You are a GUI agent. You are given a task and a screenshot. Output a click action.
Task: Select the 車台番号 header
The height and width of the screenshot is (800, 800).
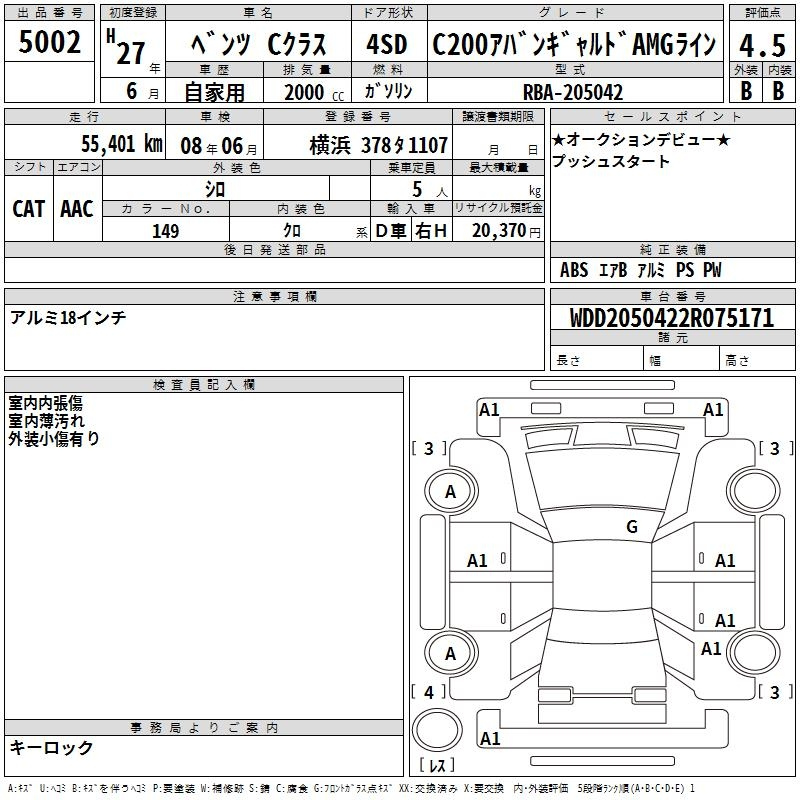(x=672, y=296)
